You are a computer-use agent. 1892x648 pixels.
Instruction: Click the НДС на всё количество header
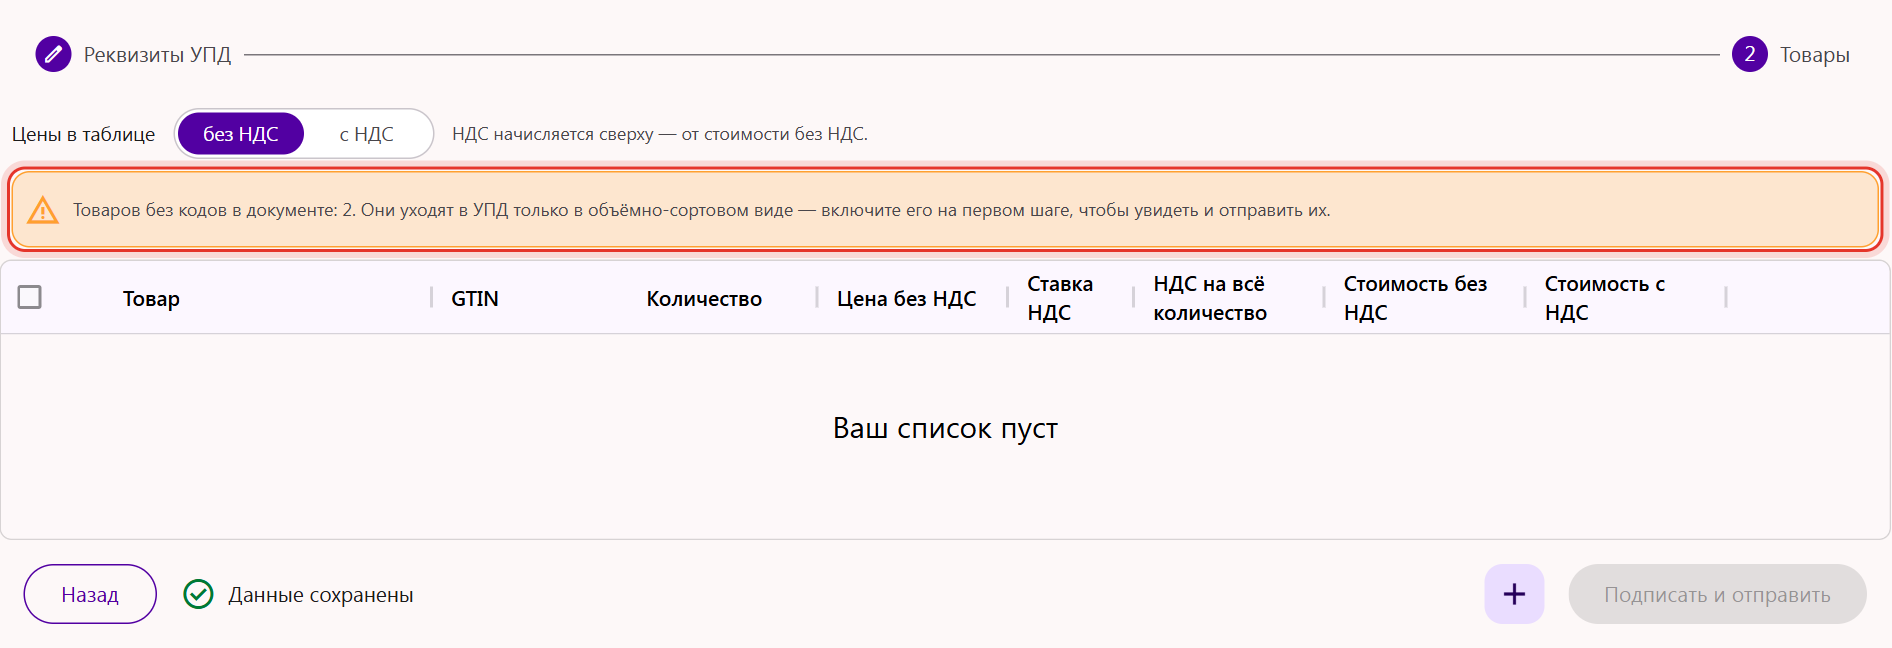(1210, 298)
